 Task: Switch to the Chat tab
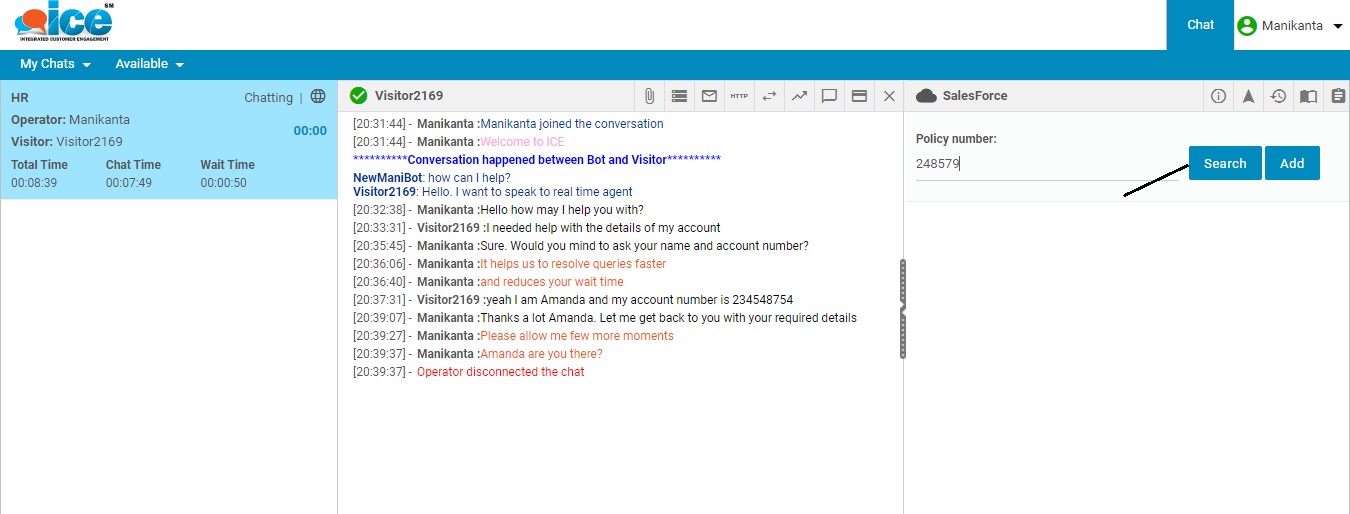pos(1200,25)
